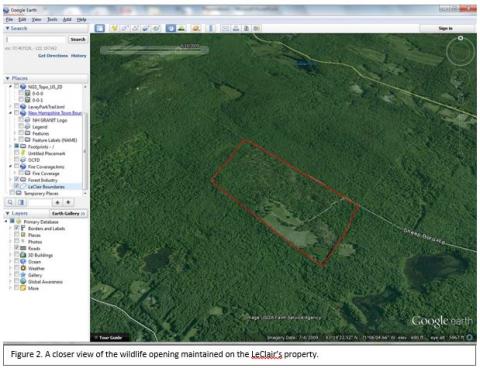Collapse the Layers panel triangle

7,213
